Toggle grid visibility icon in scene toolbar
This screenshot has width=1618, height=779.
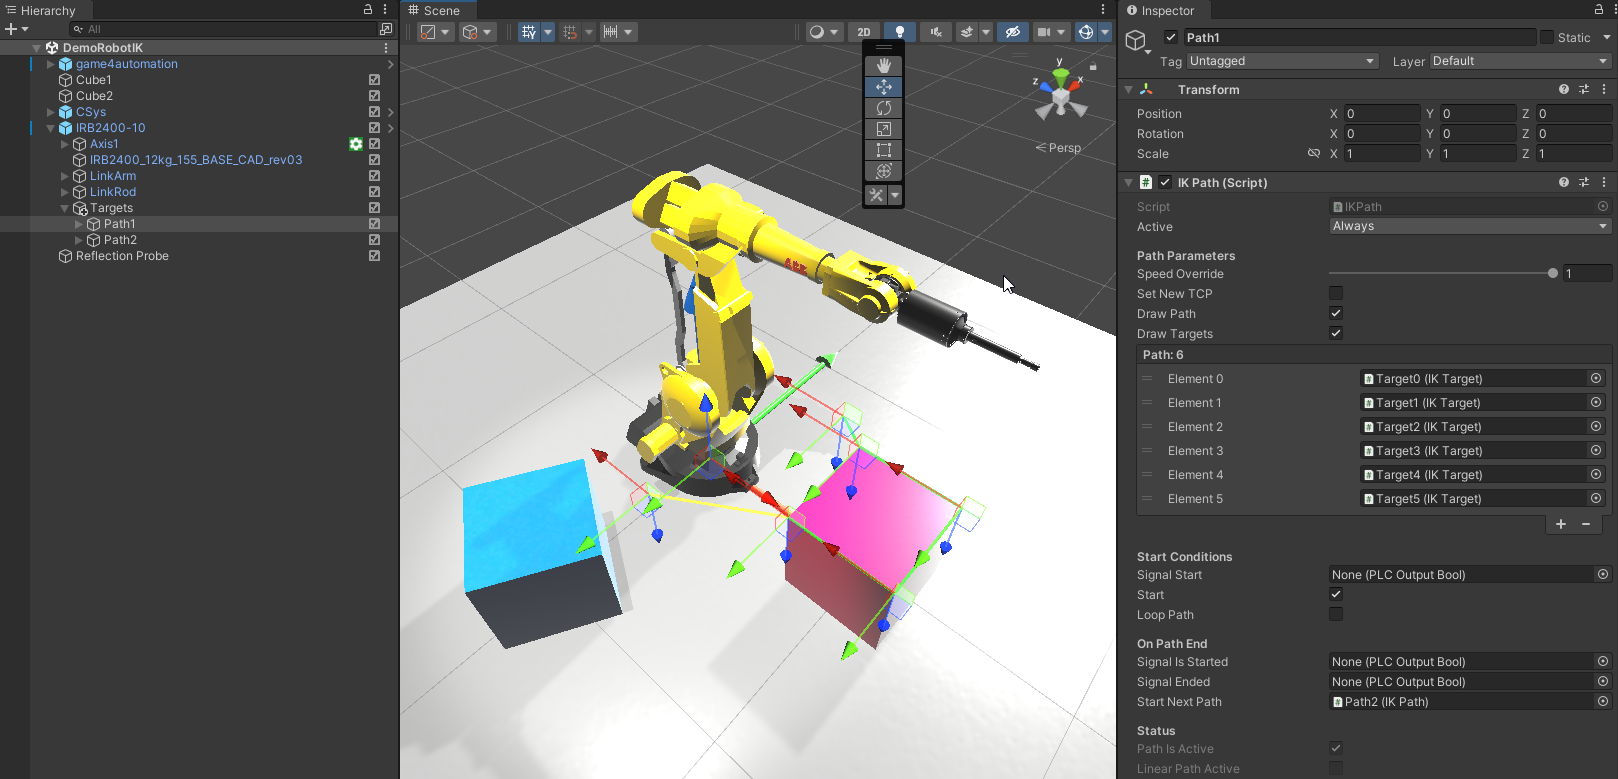click(529, 32)
